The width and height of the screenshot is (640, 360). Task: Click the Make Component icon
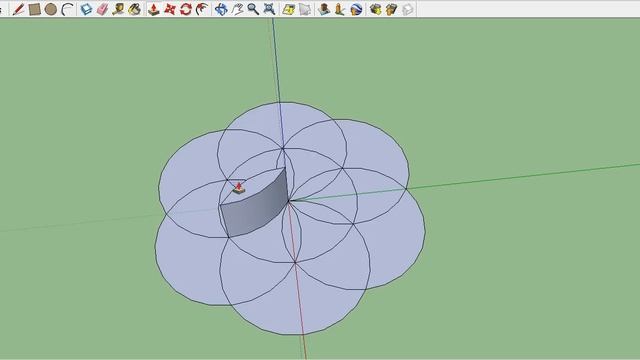coord(86,9)
